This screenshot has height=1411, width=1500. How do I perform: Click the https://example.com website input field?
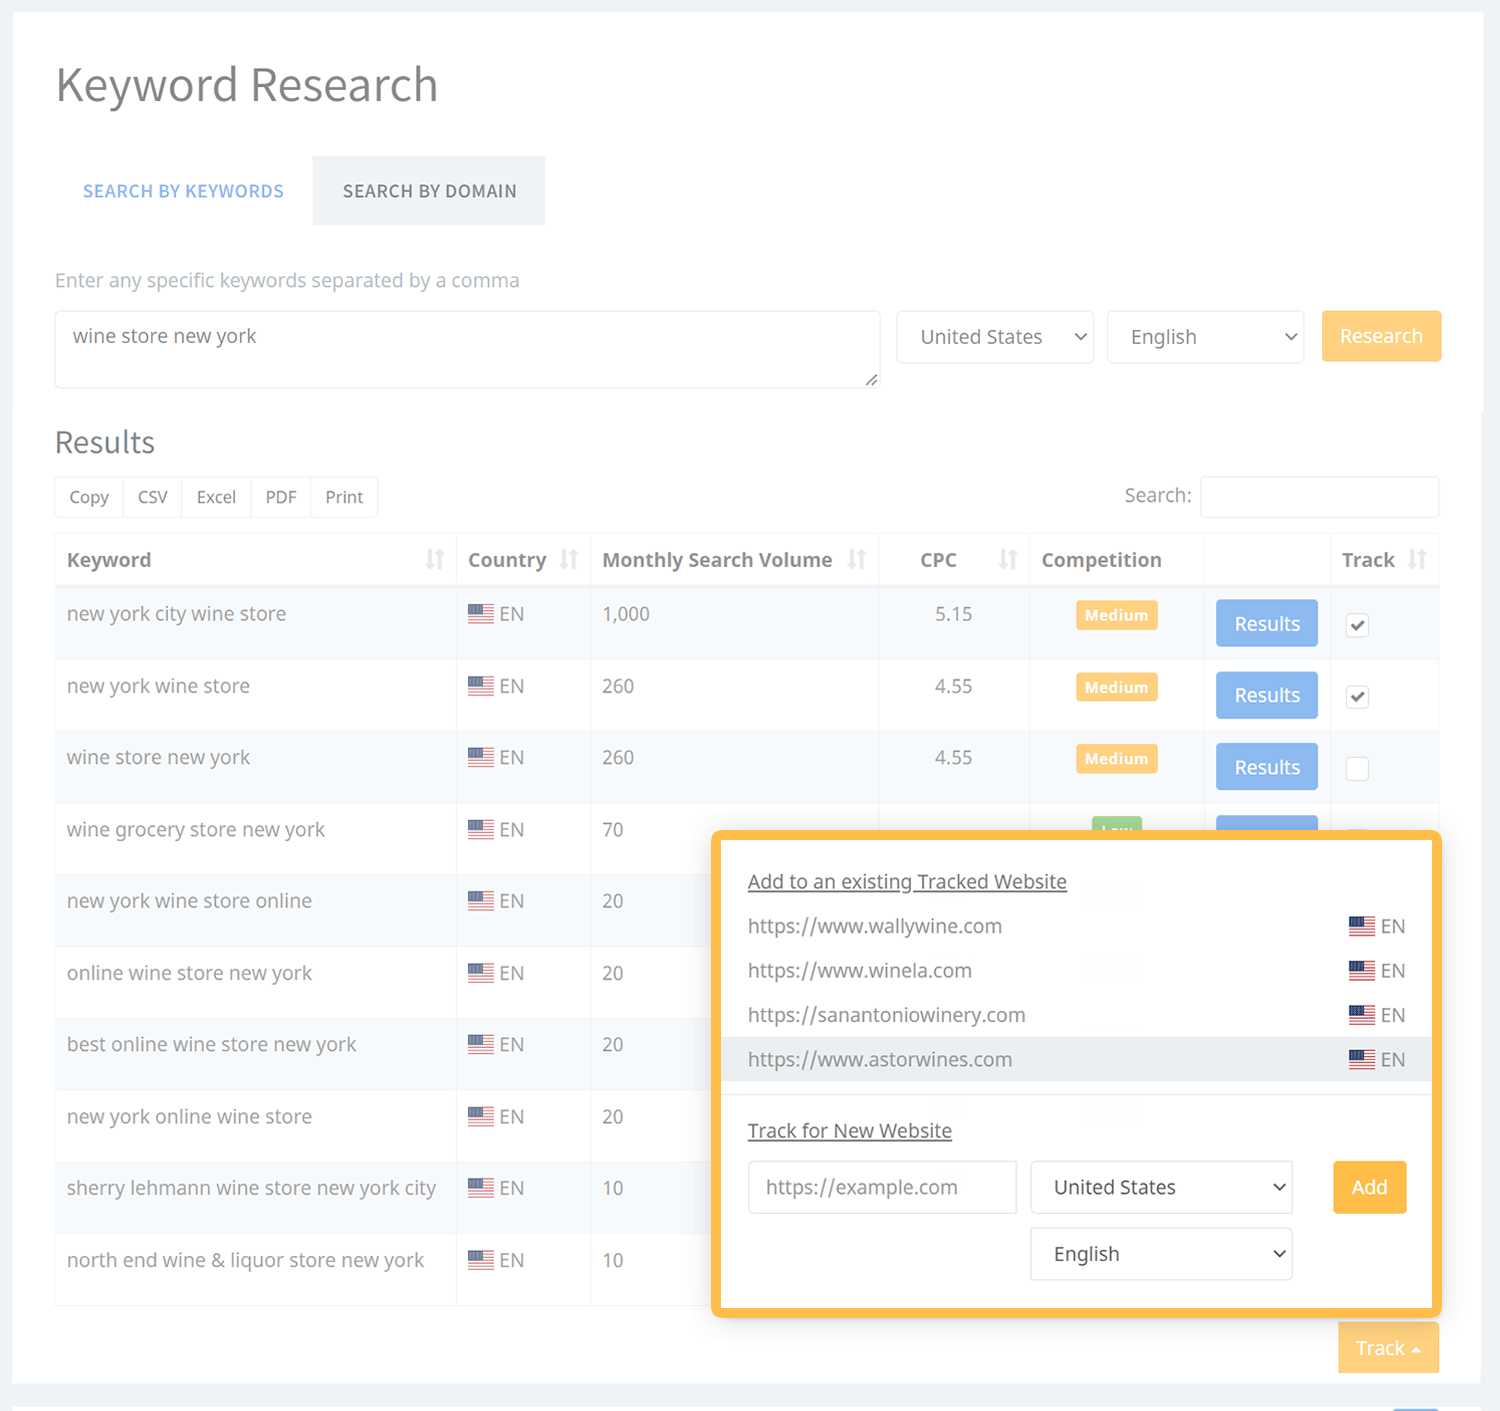click(881, 1187)
